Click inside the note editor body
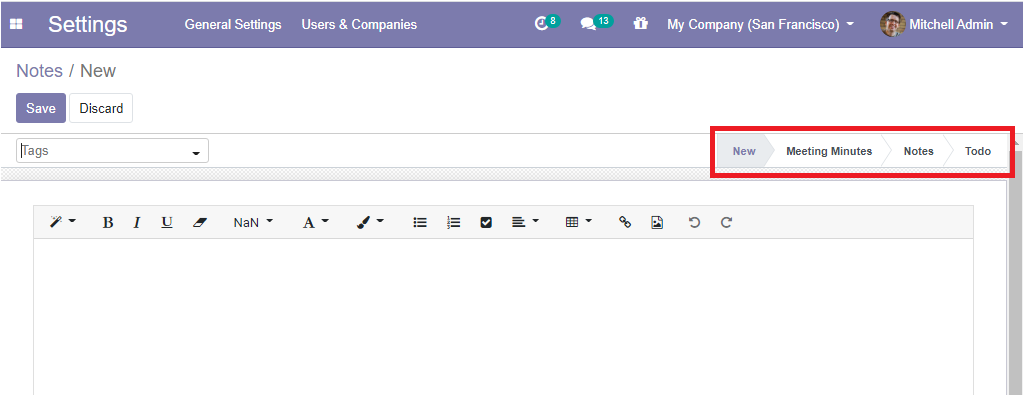1024x396 pixels. (503, 317)
